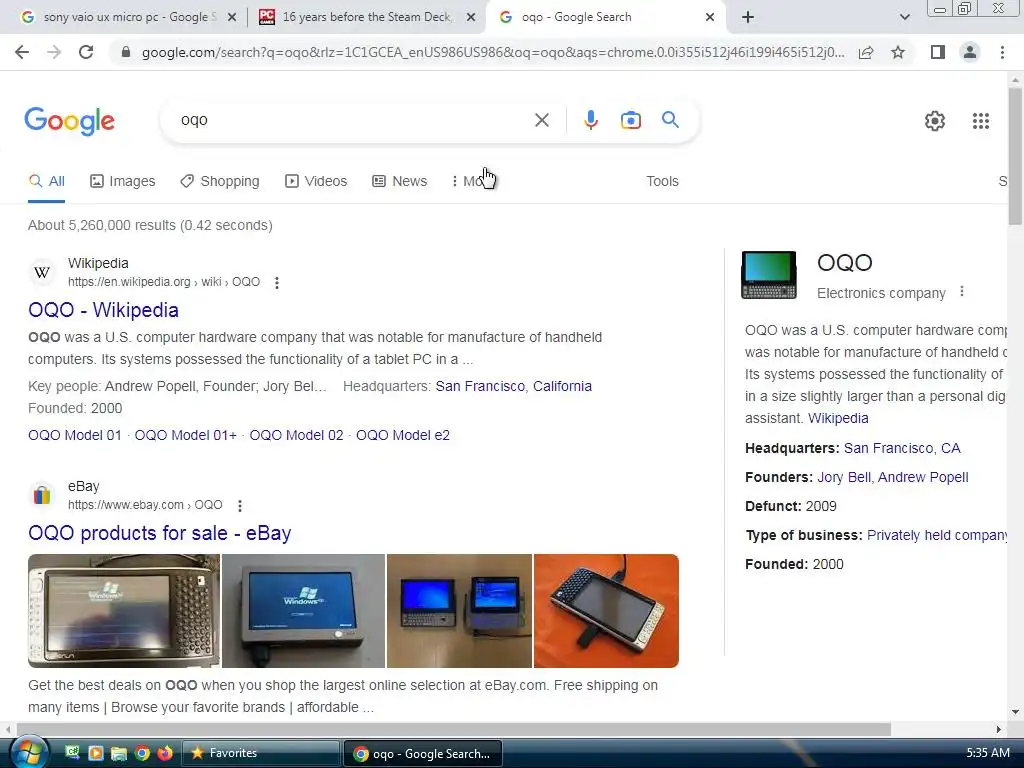This screenshot has width=1024, height=768.
Task: Open second eBay thumbnail of gray tablet
Action: (304, 611)
